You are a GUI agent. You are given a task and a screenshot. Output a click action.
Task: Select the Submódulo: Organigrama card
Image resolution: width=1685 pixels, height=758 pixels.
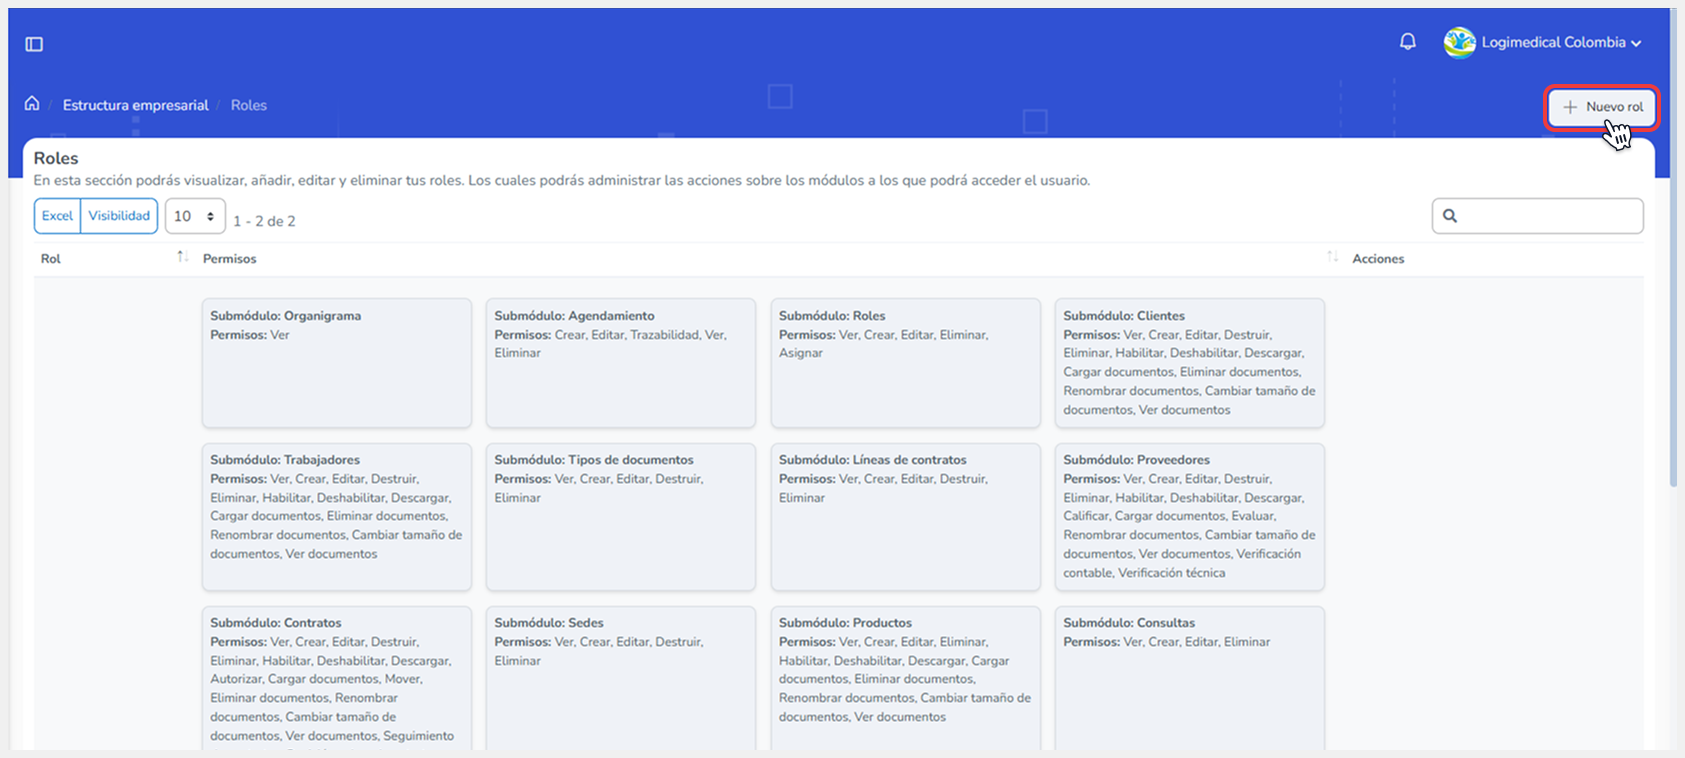click(x=336, y=362)
